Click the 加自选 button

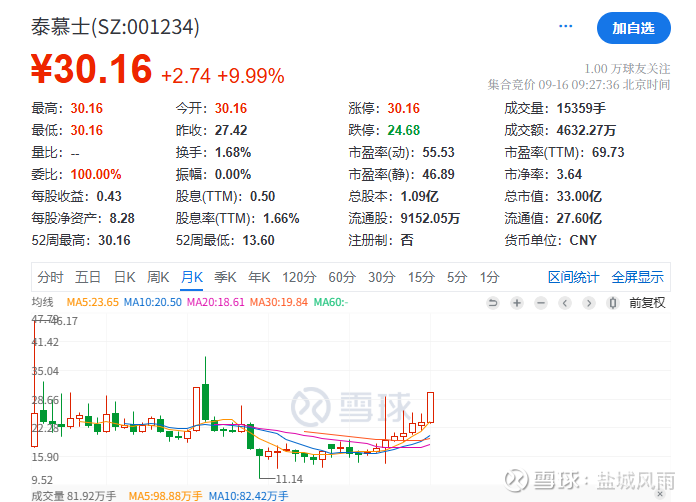tap(633, 28)
